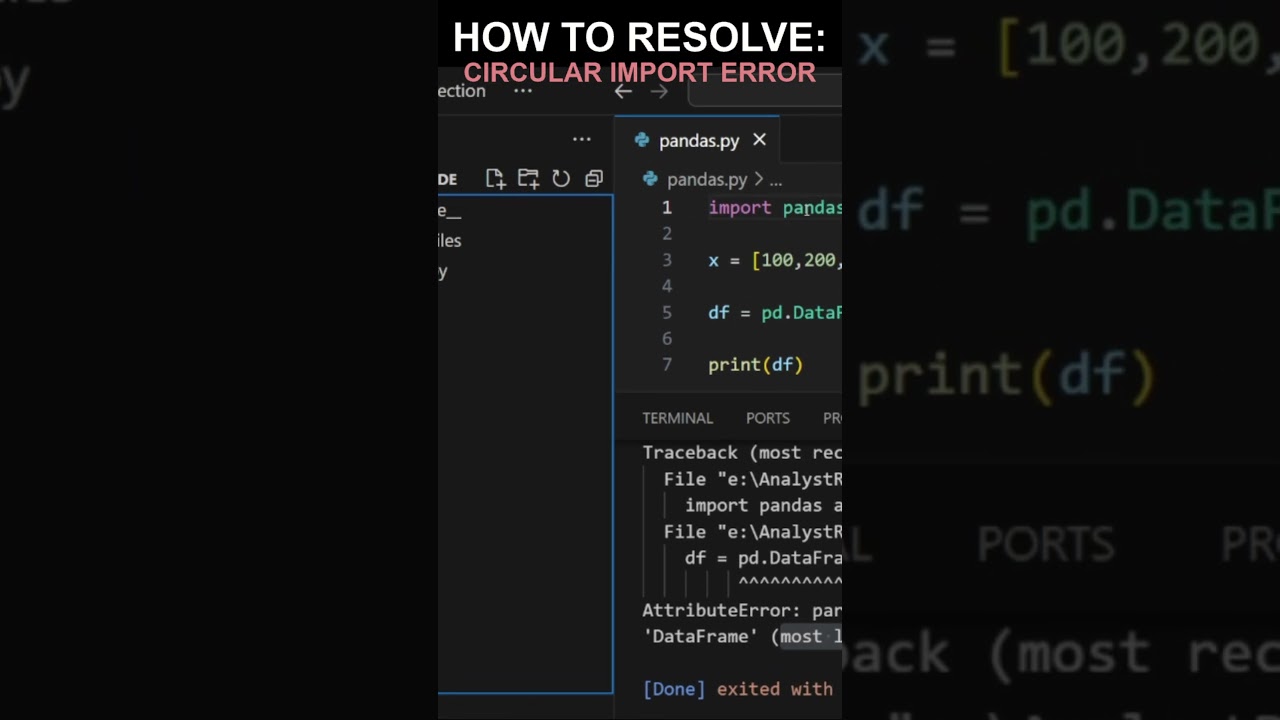Collapse all folders in explorer
Viewport: 1280px width, 720px height.
pos(594,179)
